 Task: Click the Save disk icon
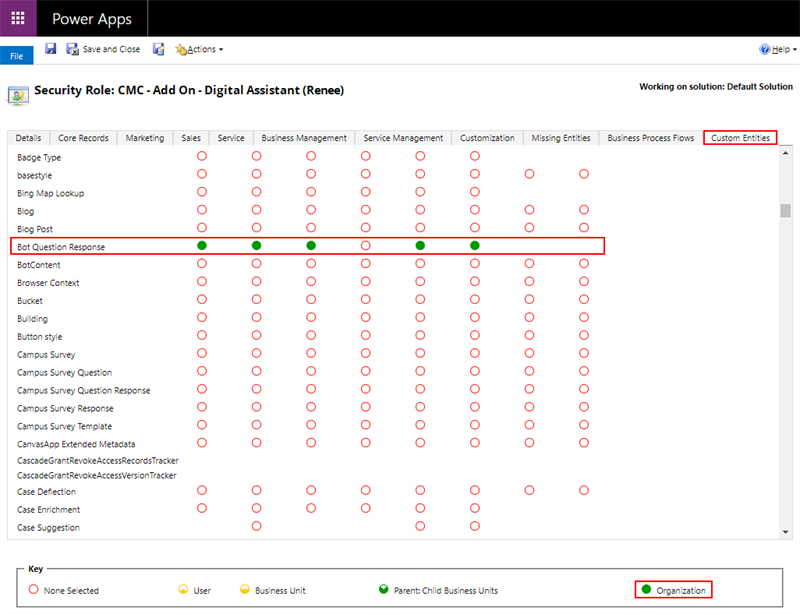pyautogui.click(x=51, y=49)
